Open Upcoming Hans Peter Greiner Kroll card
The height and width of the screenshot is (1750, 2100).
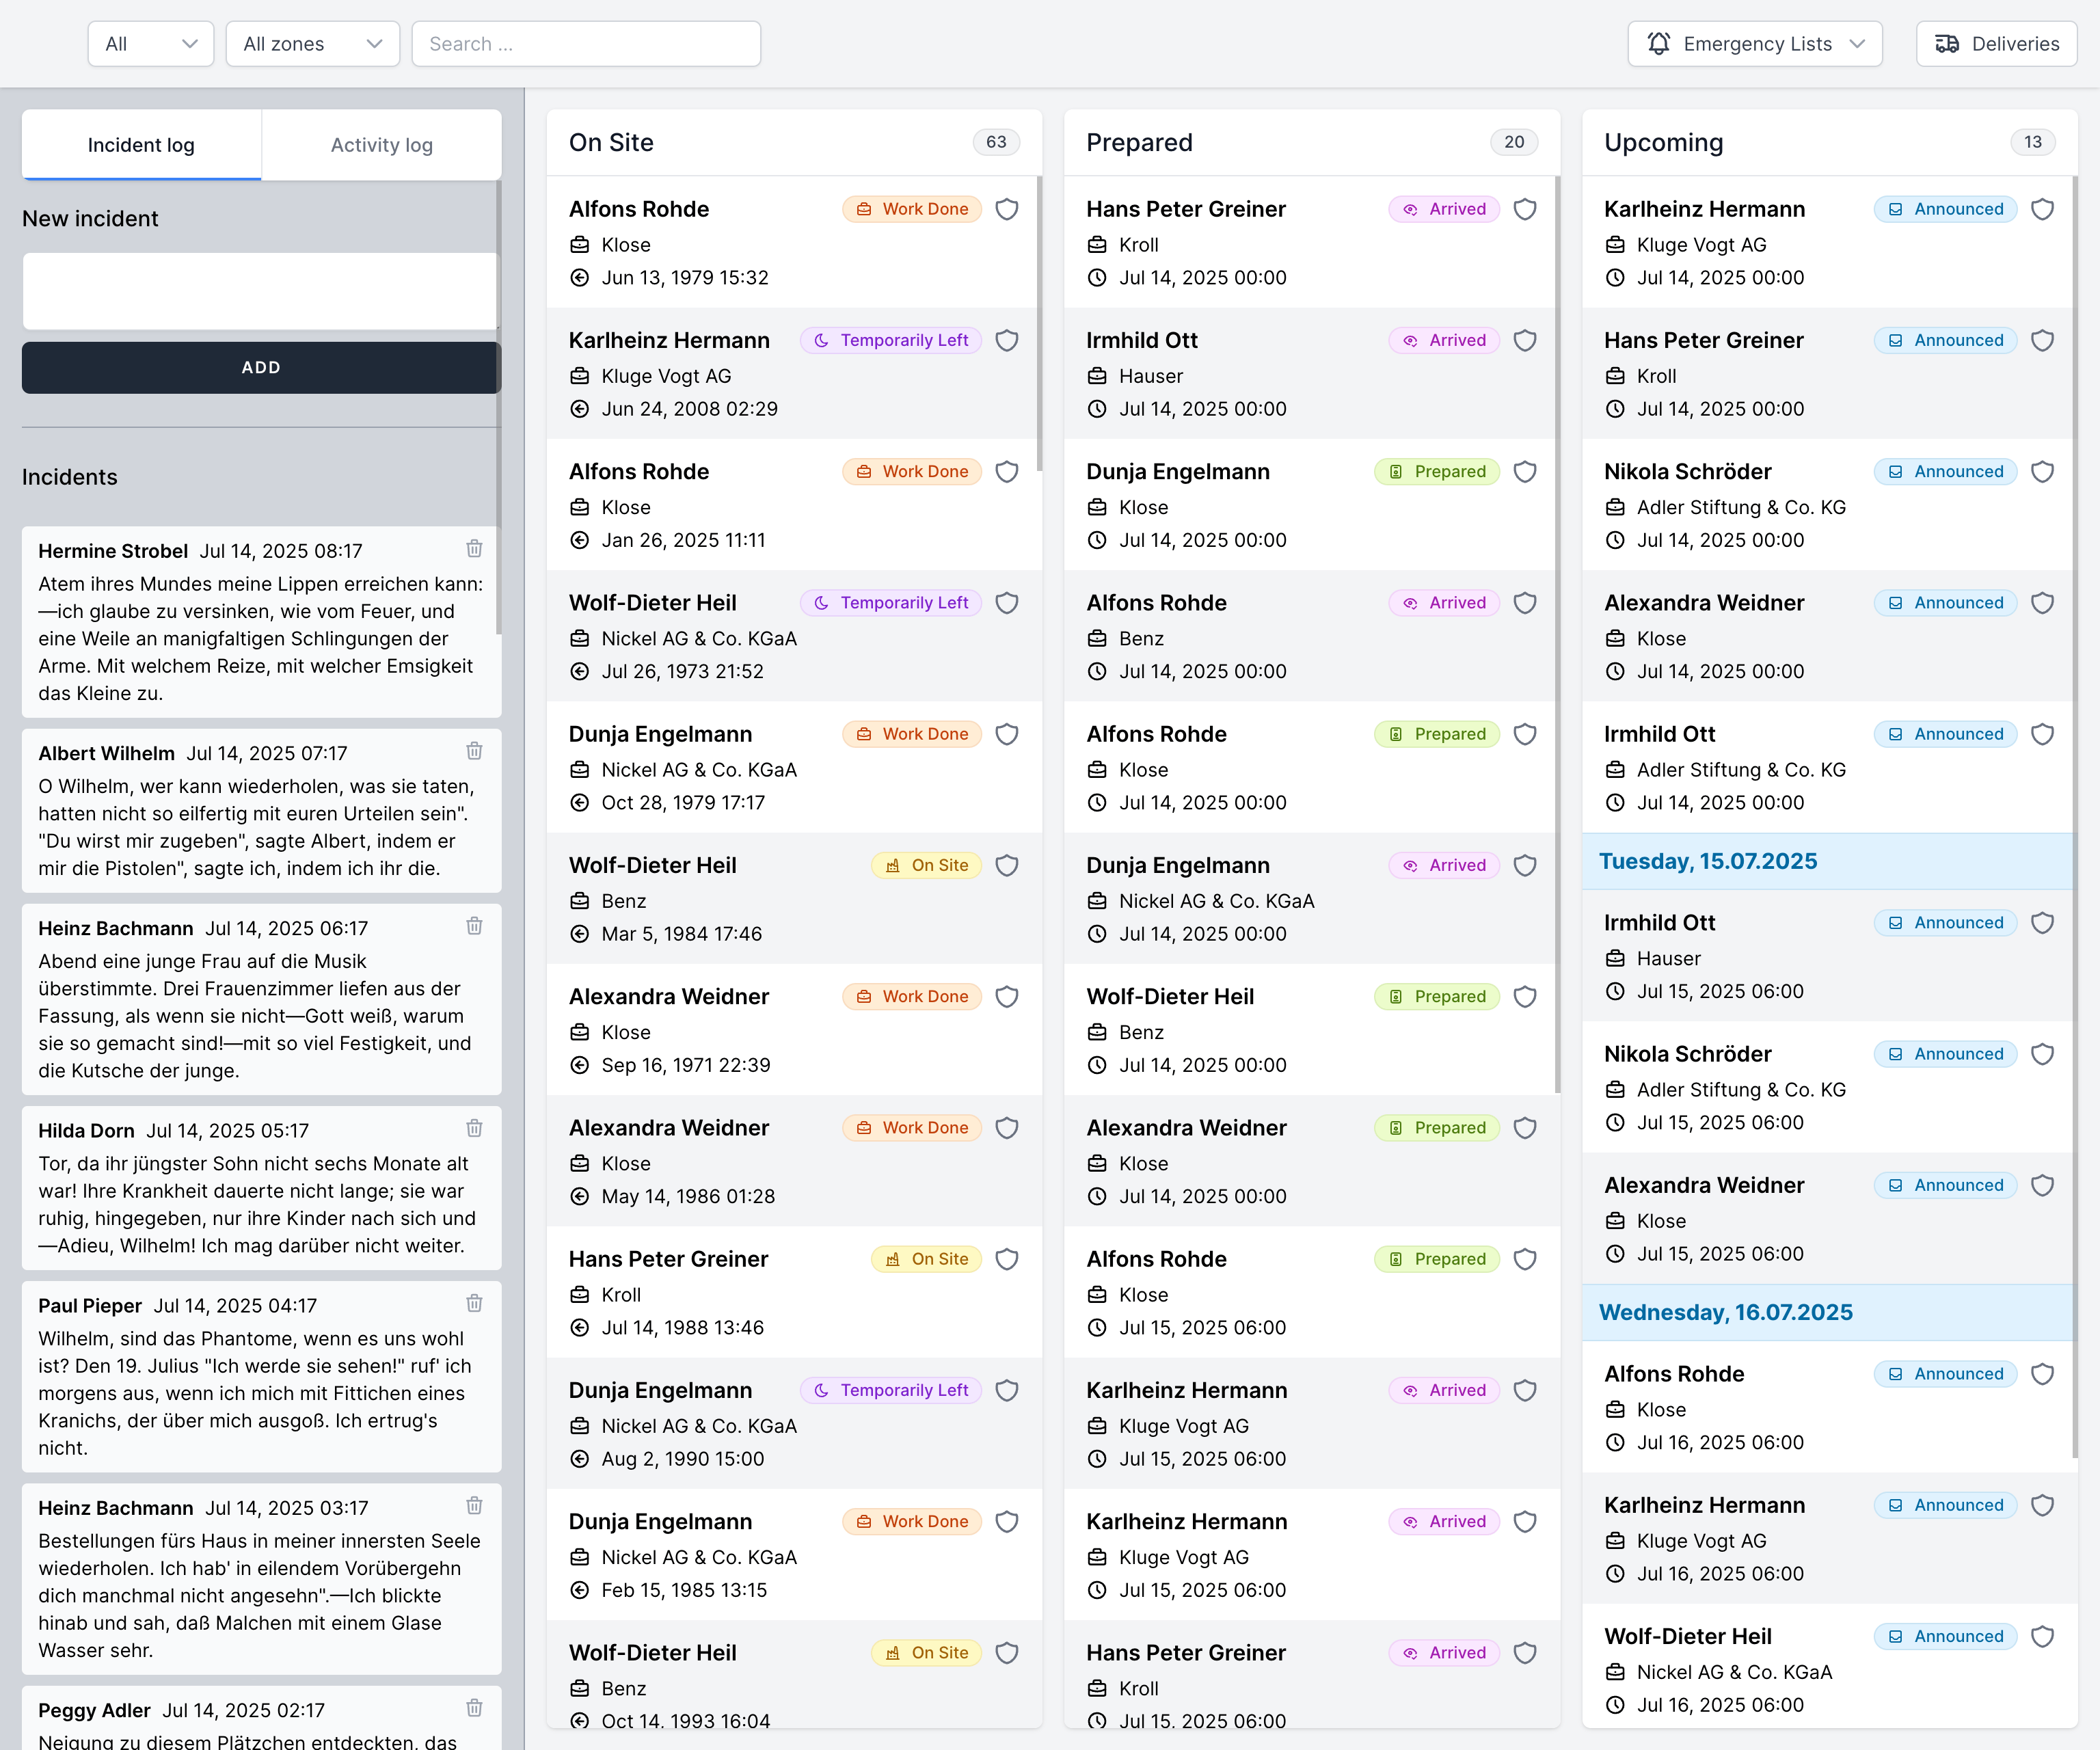tap(1829, 374)
